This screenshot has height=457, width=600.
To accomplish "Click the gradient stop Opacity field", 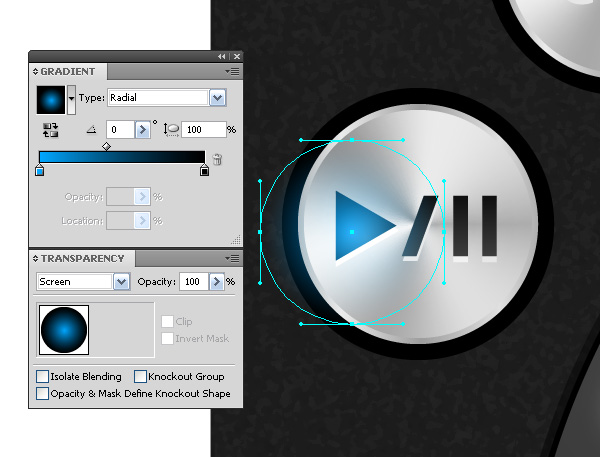I will click(x=120, y=196).
